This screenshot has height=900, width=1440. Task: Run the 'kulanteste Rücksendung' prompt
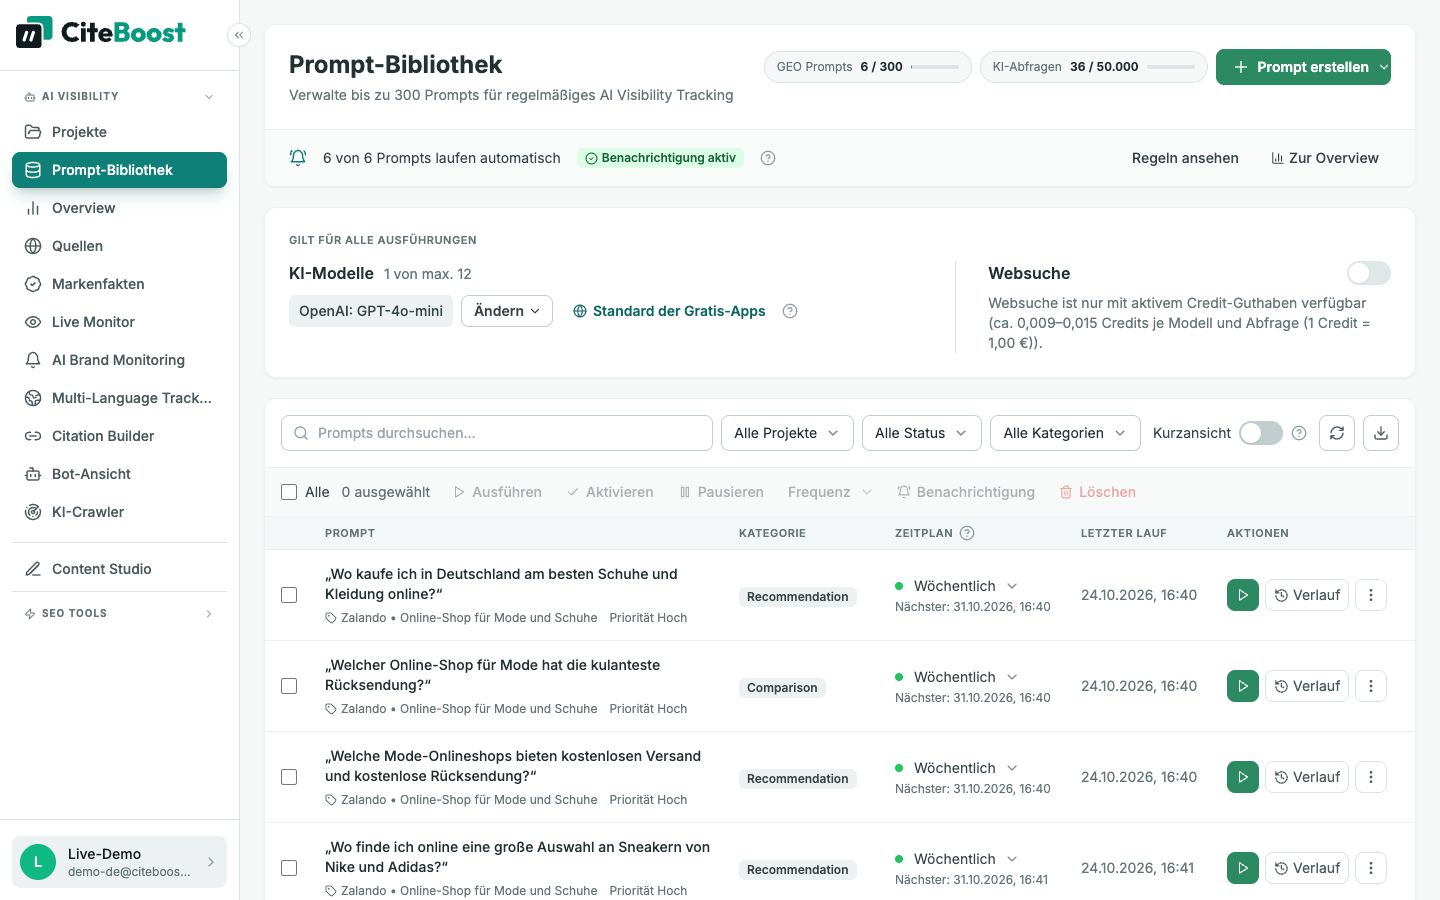[1243, 686]
